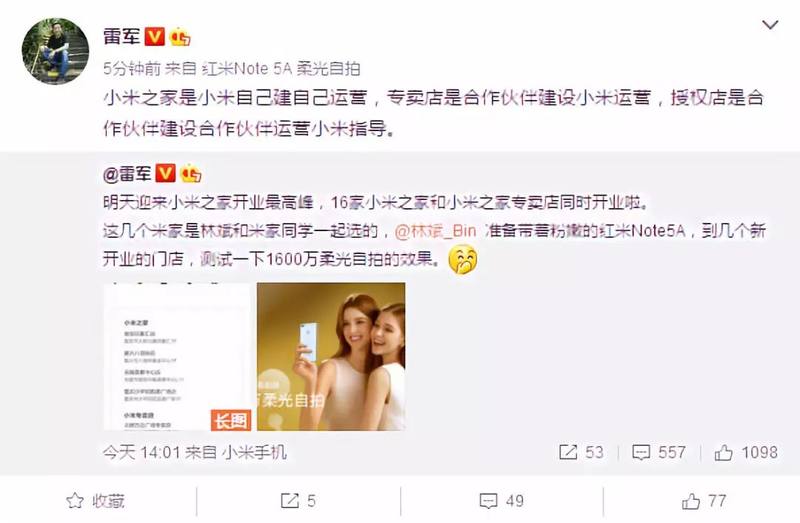The height and width of the screenshot is (523, 800).
Task: Add this post to favorites with 收藏
Action: [96, 501]
